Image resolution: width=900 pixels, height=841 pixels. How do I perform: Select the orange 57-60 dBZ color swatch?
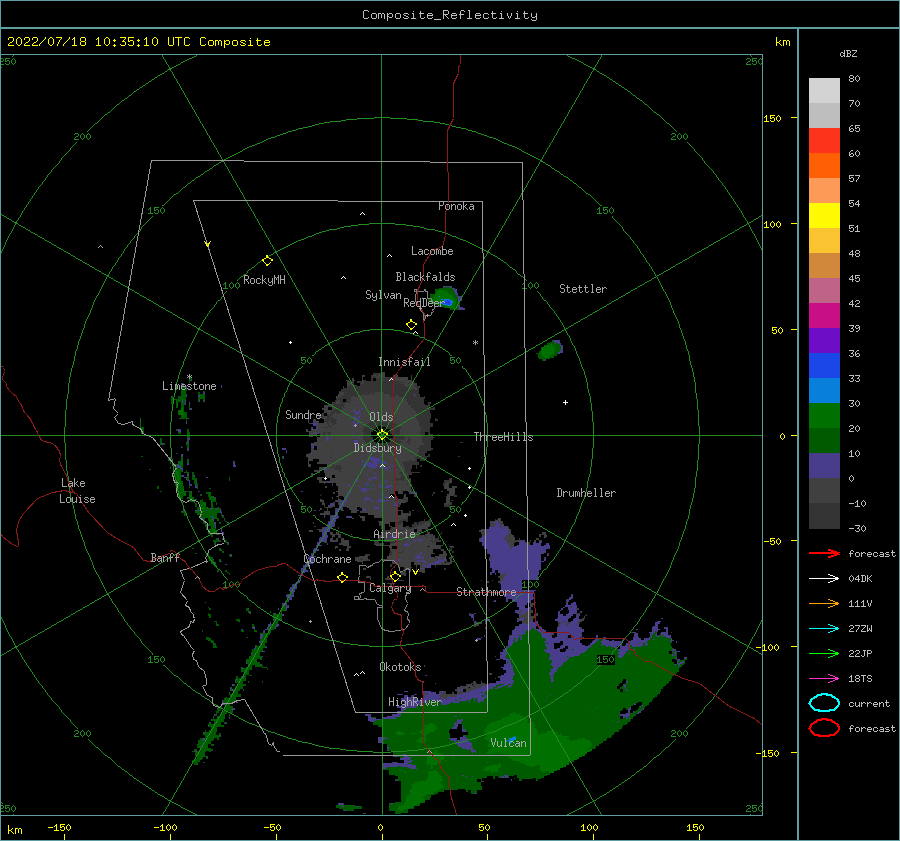coord(824,166)
